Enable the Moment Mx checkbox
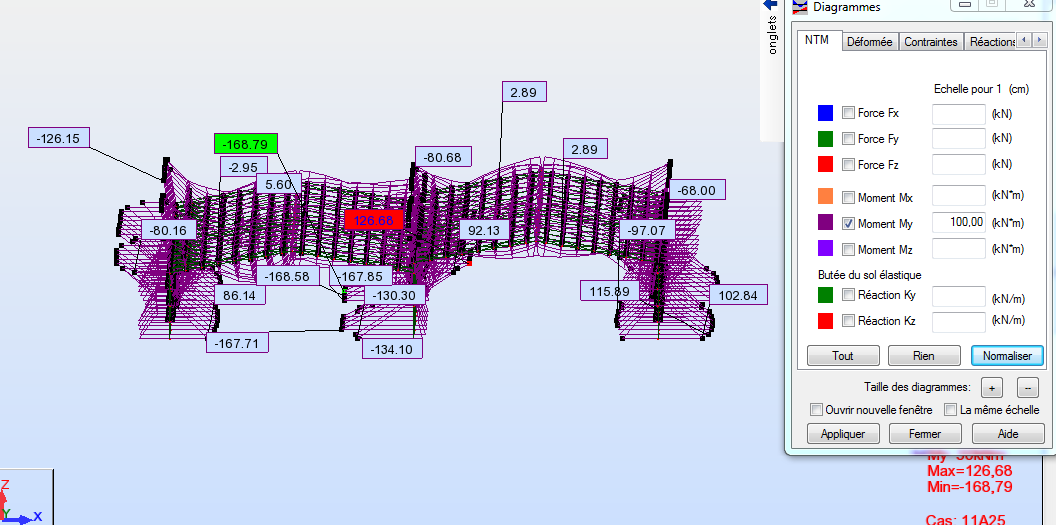This screenshot has height=525, width=1056. (849, 197)
